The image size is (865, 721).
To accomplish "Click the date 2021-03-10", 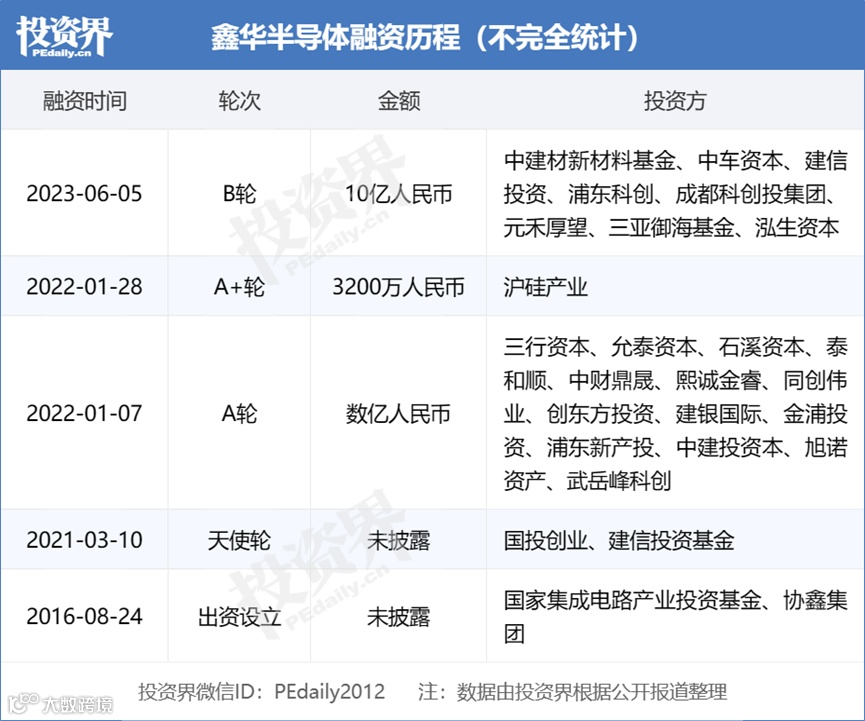I will 84,540.
